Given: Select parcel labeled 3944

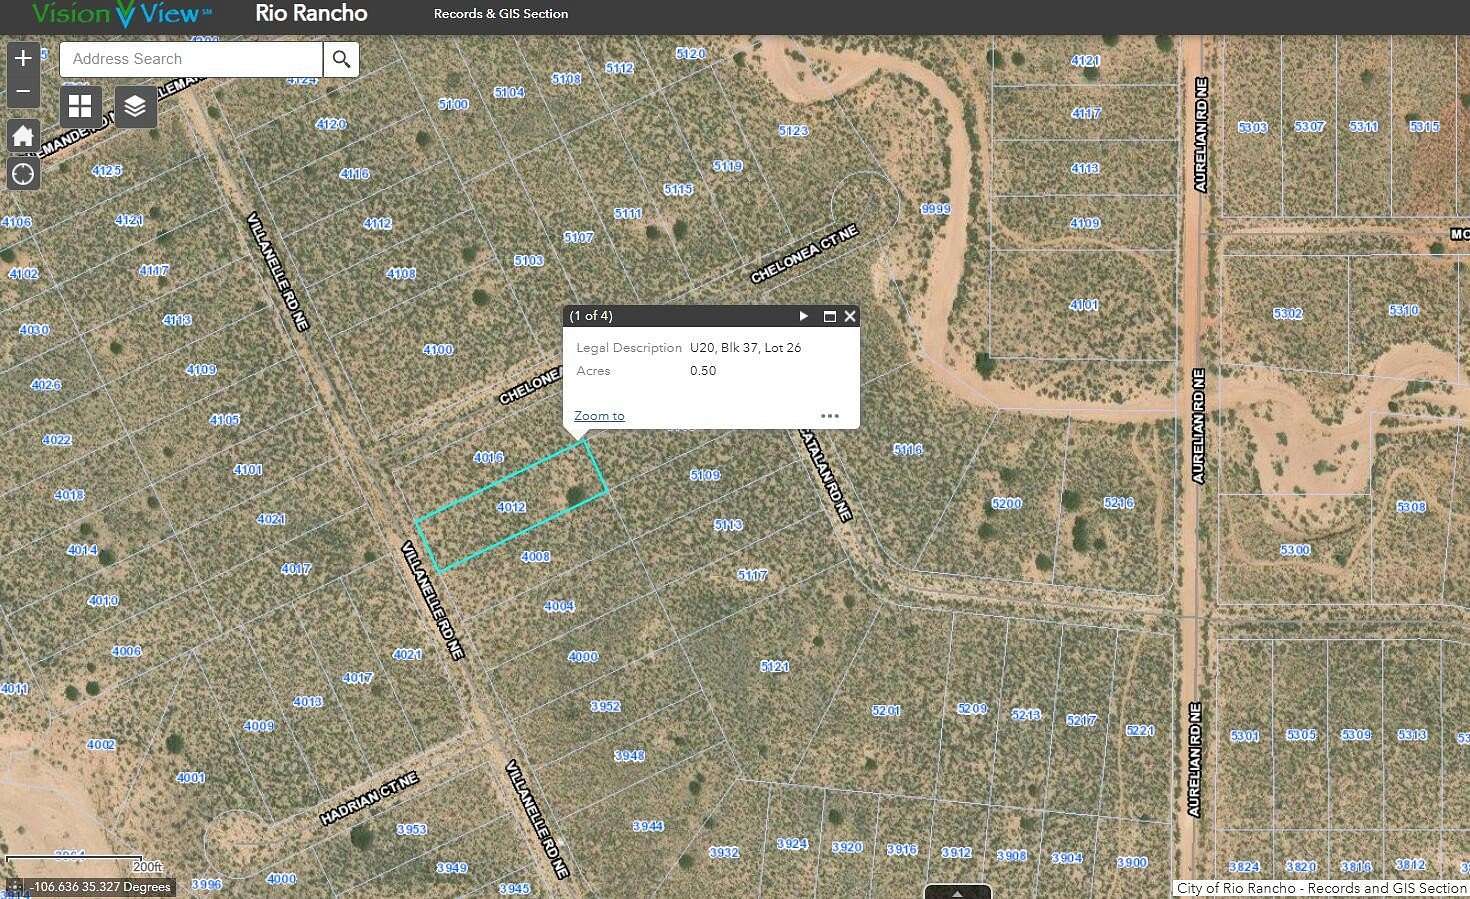Looking at the screenshot, I should click(648, 826).
